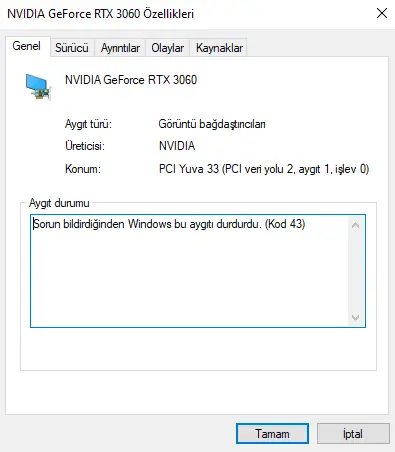Image resolution: width=395 pixels, height=452 pixels.
Task: Click the display adapter device icon
Action: coord(38,87)
